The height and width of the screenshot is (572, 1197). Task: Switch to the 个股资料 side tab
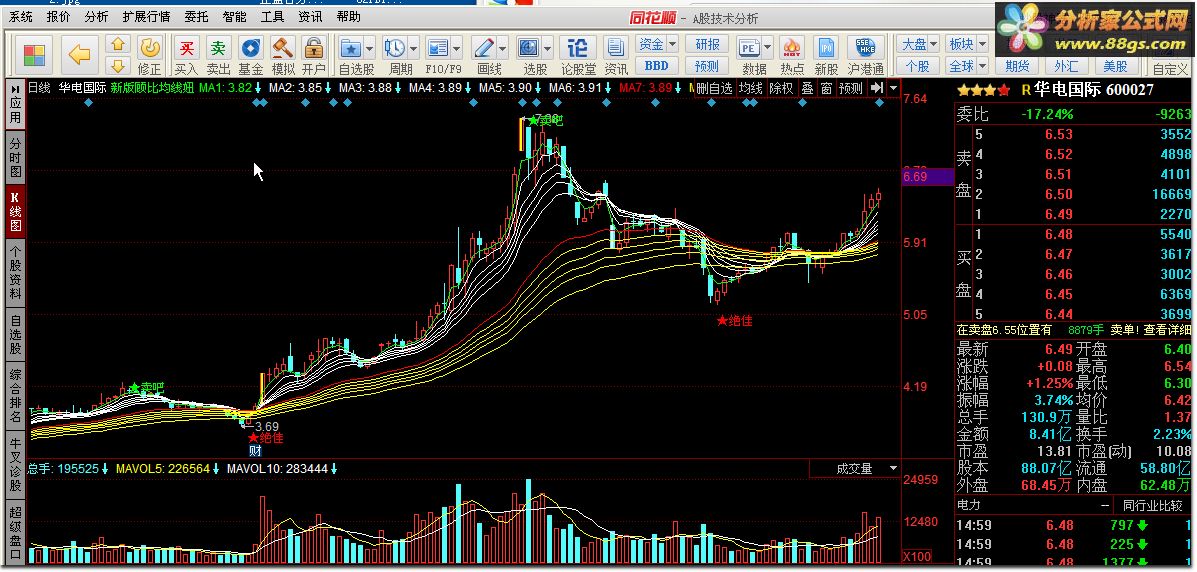click(x=15, y=271)
